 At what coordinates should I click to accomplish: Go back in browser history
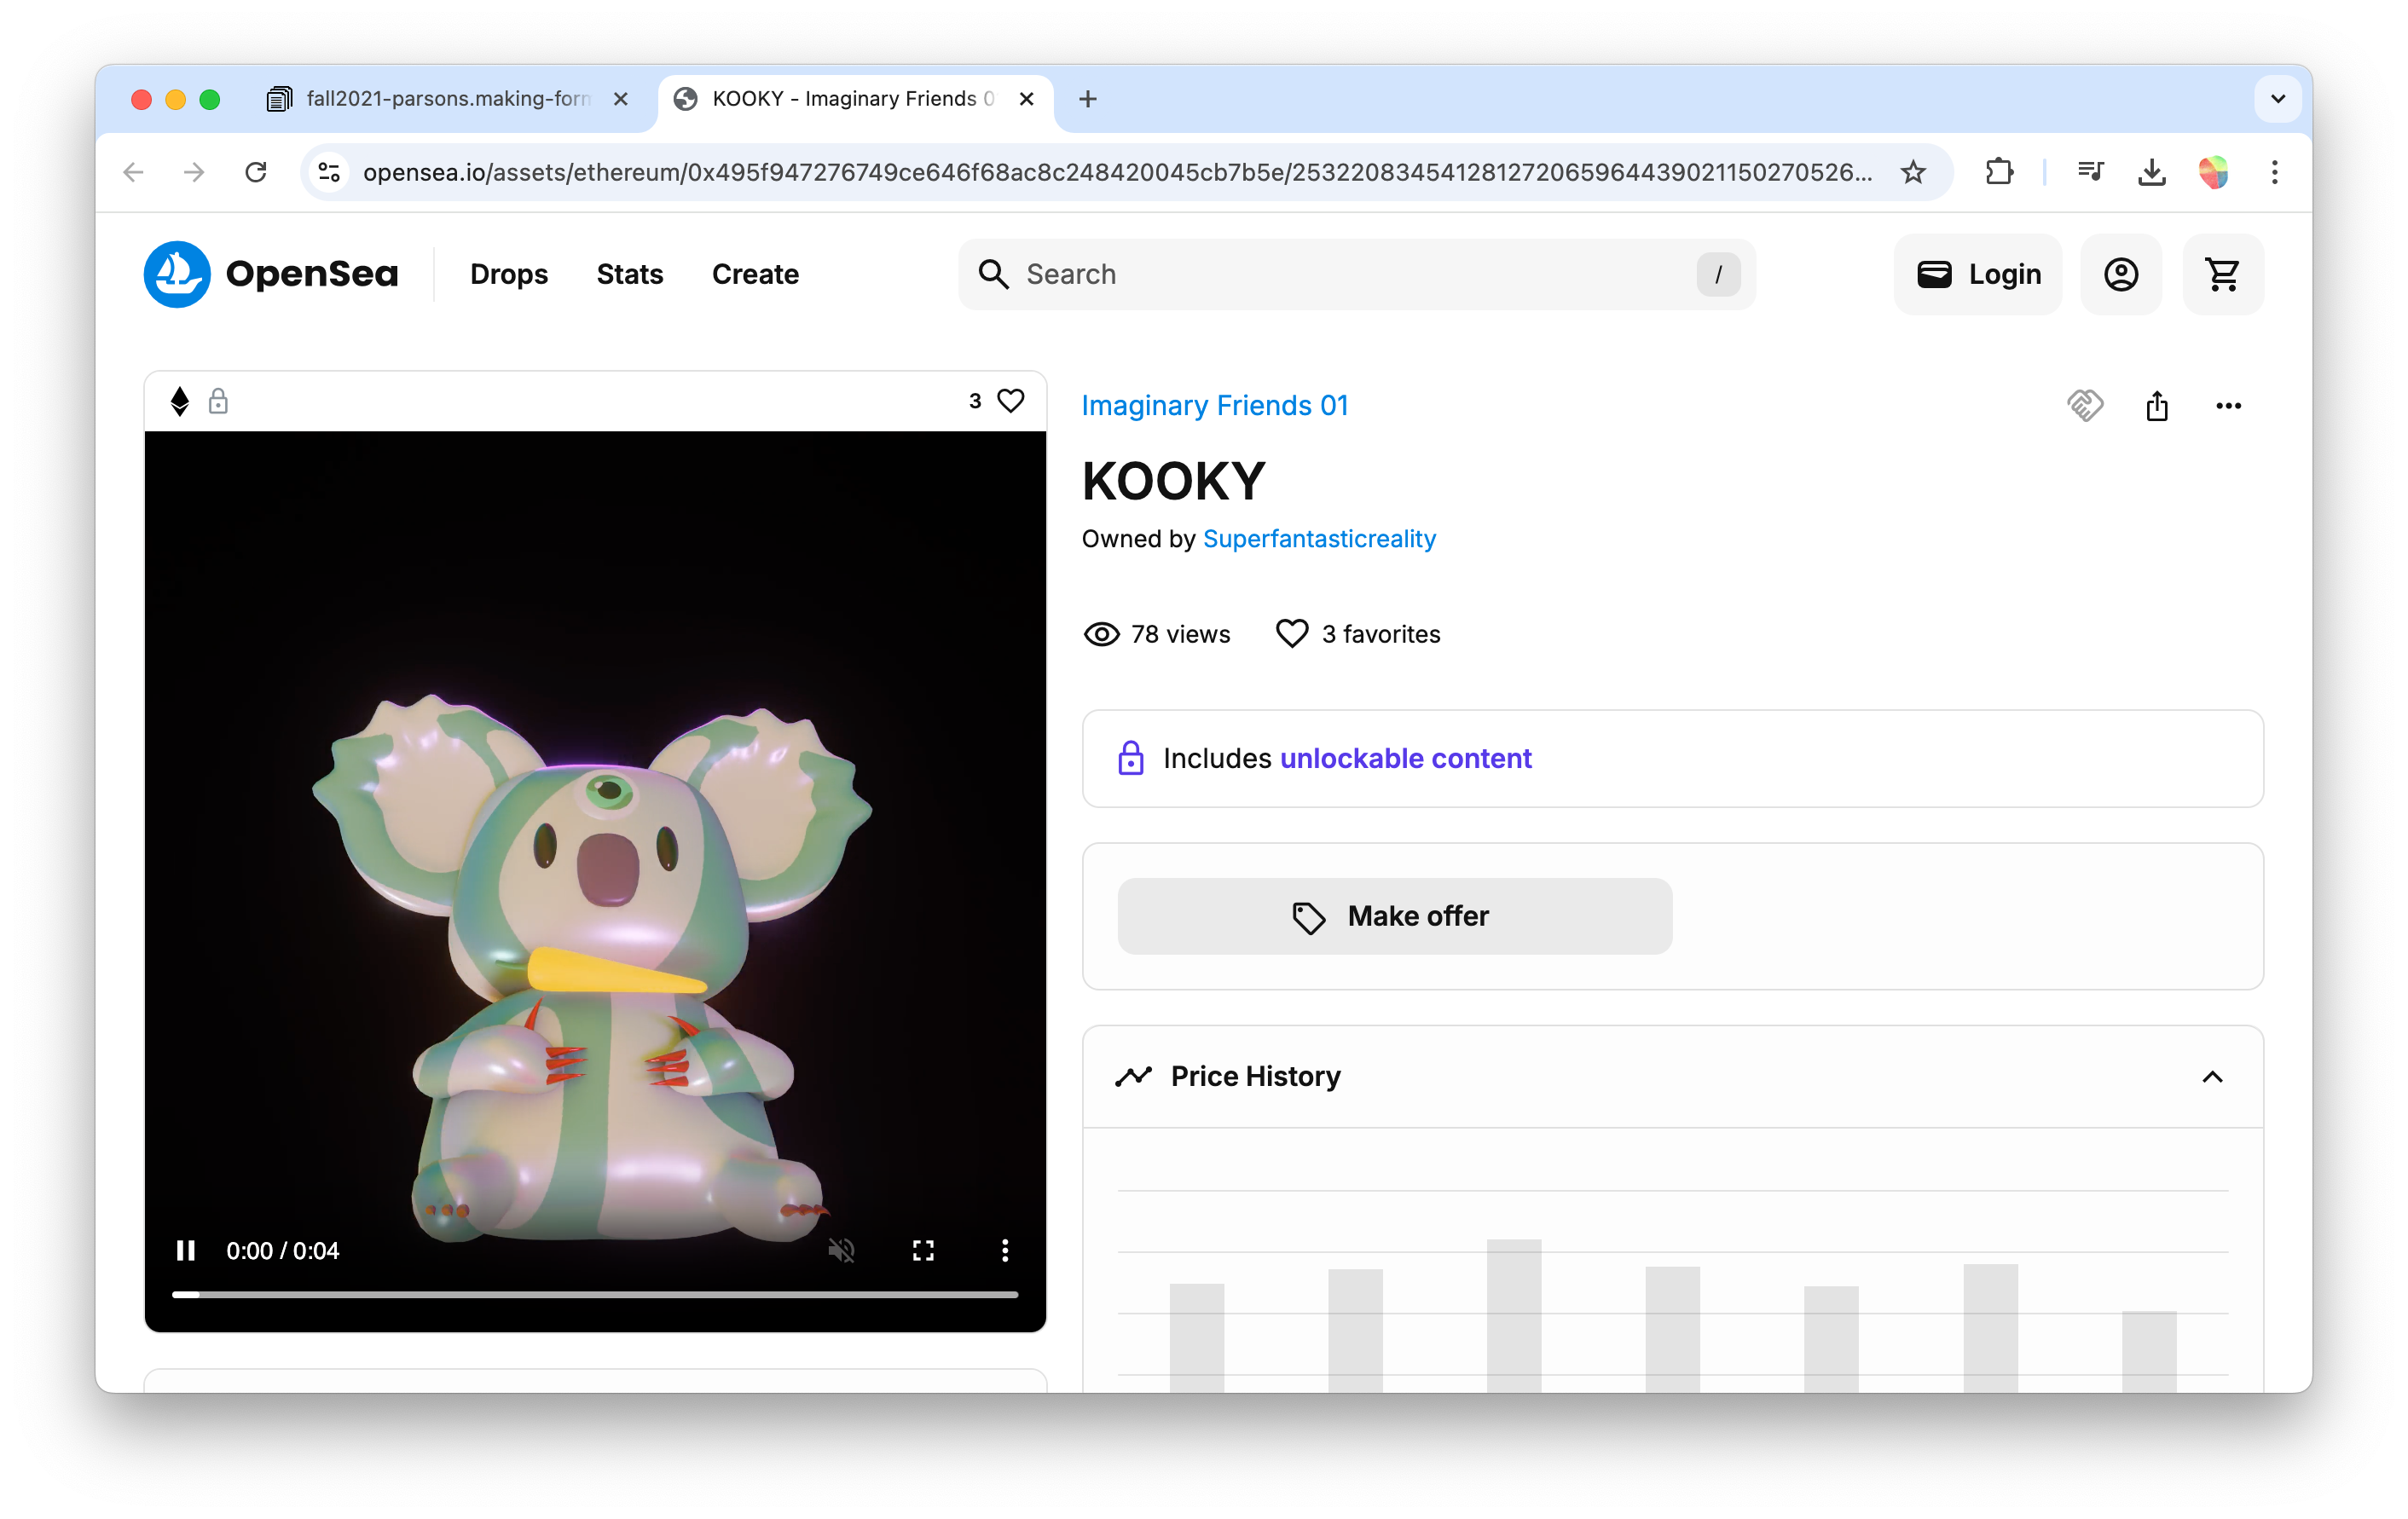tap(133, 172)
